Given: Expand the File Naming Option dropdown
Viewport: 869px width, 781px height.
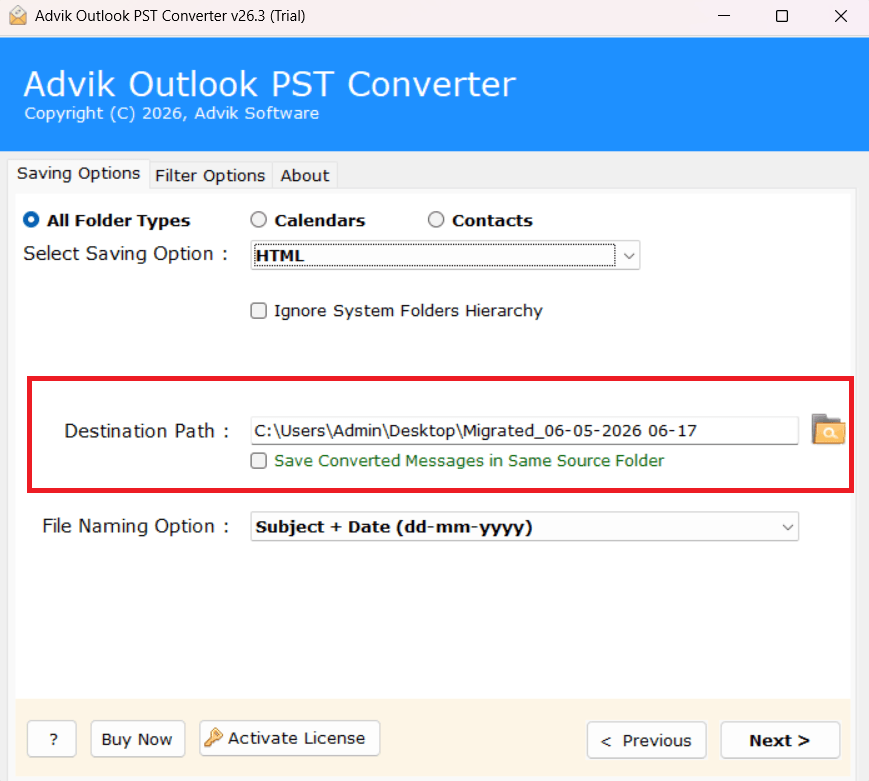Looking at the screenshot, I should click(524, 527).
